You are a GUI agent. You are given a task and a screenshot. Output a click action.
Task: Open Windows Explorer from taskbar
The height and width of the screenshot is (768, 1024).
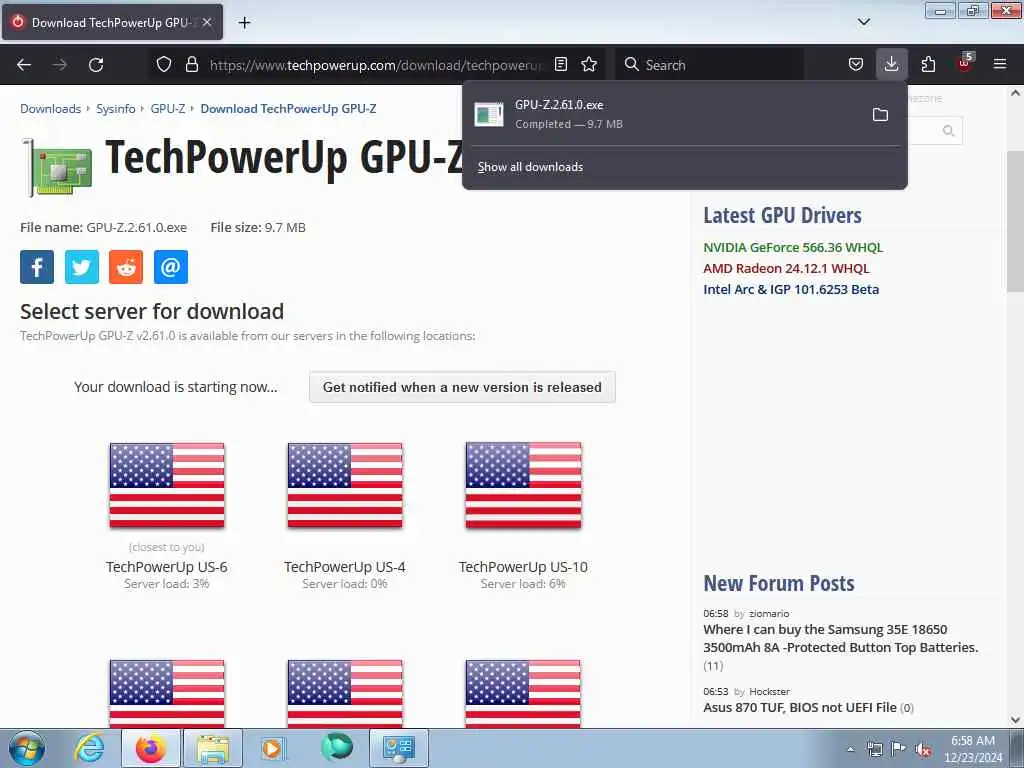click(x=213, y=748)
